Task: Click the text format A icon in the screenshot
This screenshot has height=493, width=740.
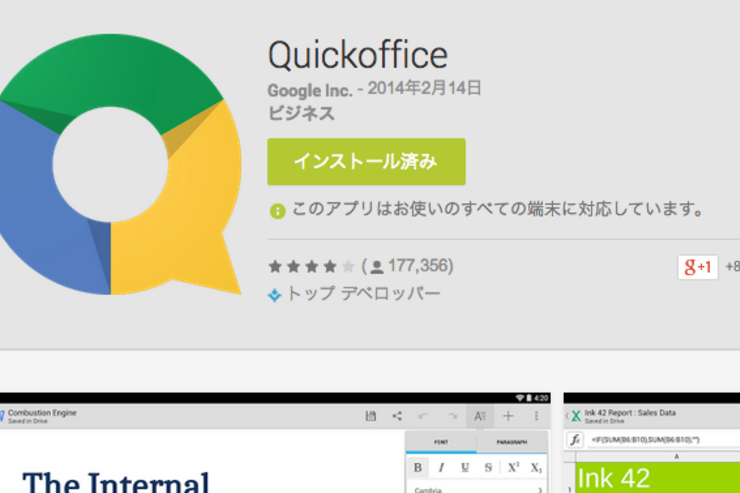Action: (x=480, y=416)
